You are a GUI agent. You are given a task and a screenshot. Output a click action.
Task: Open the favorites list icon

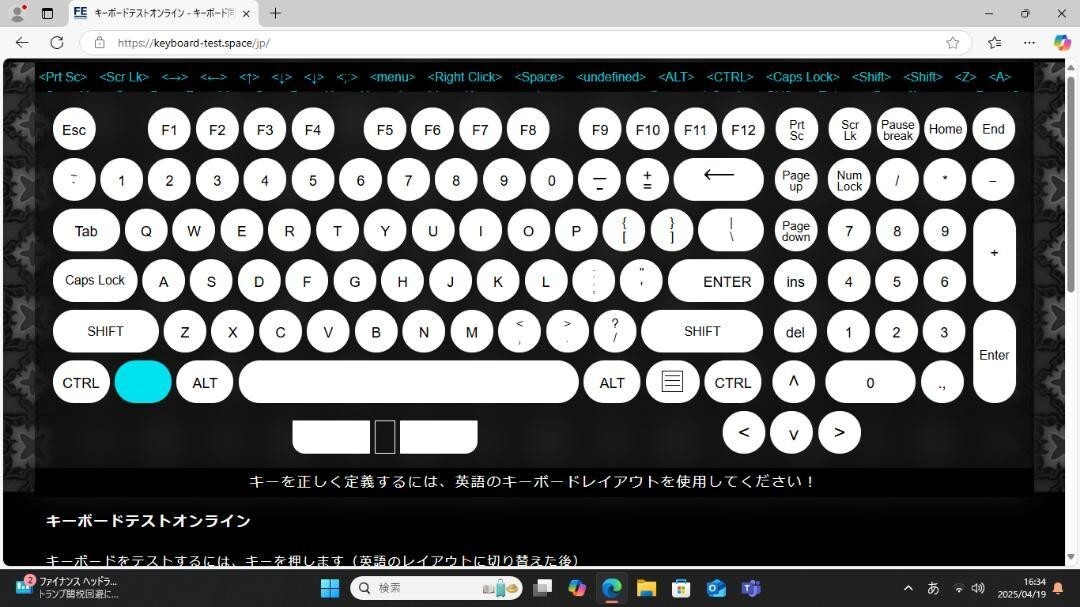pyautogui.click(x=995, y=43)
